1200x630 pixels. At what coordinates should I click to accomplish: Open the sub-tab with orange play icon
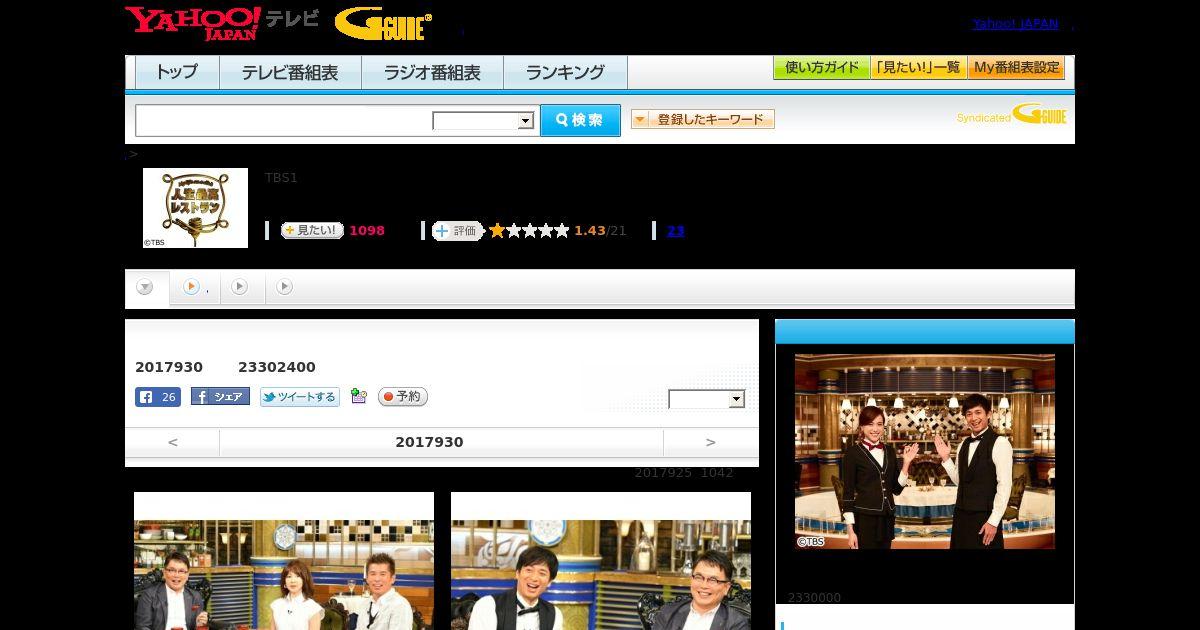point(194,287)
